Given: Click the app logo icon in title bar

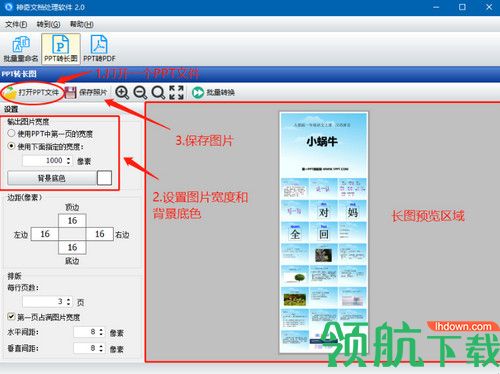Looking at the screenshot, I should point(9,7).
